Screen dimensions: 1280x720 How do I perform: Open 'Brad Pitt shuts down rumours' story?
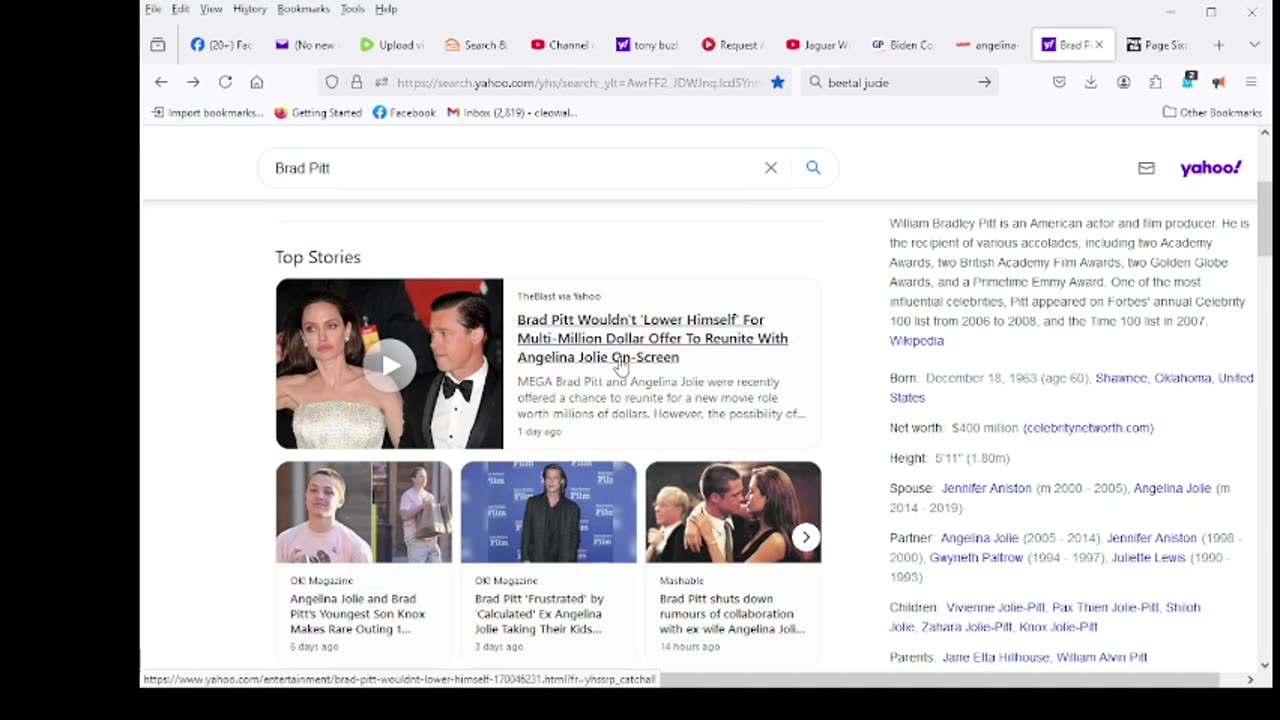tap(732, 614)
